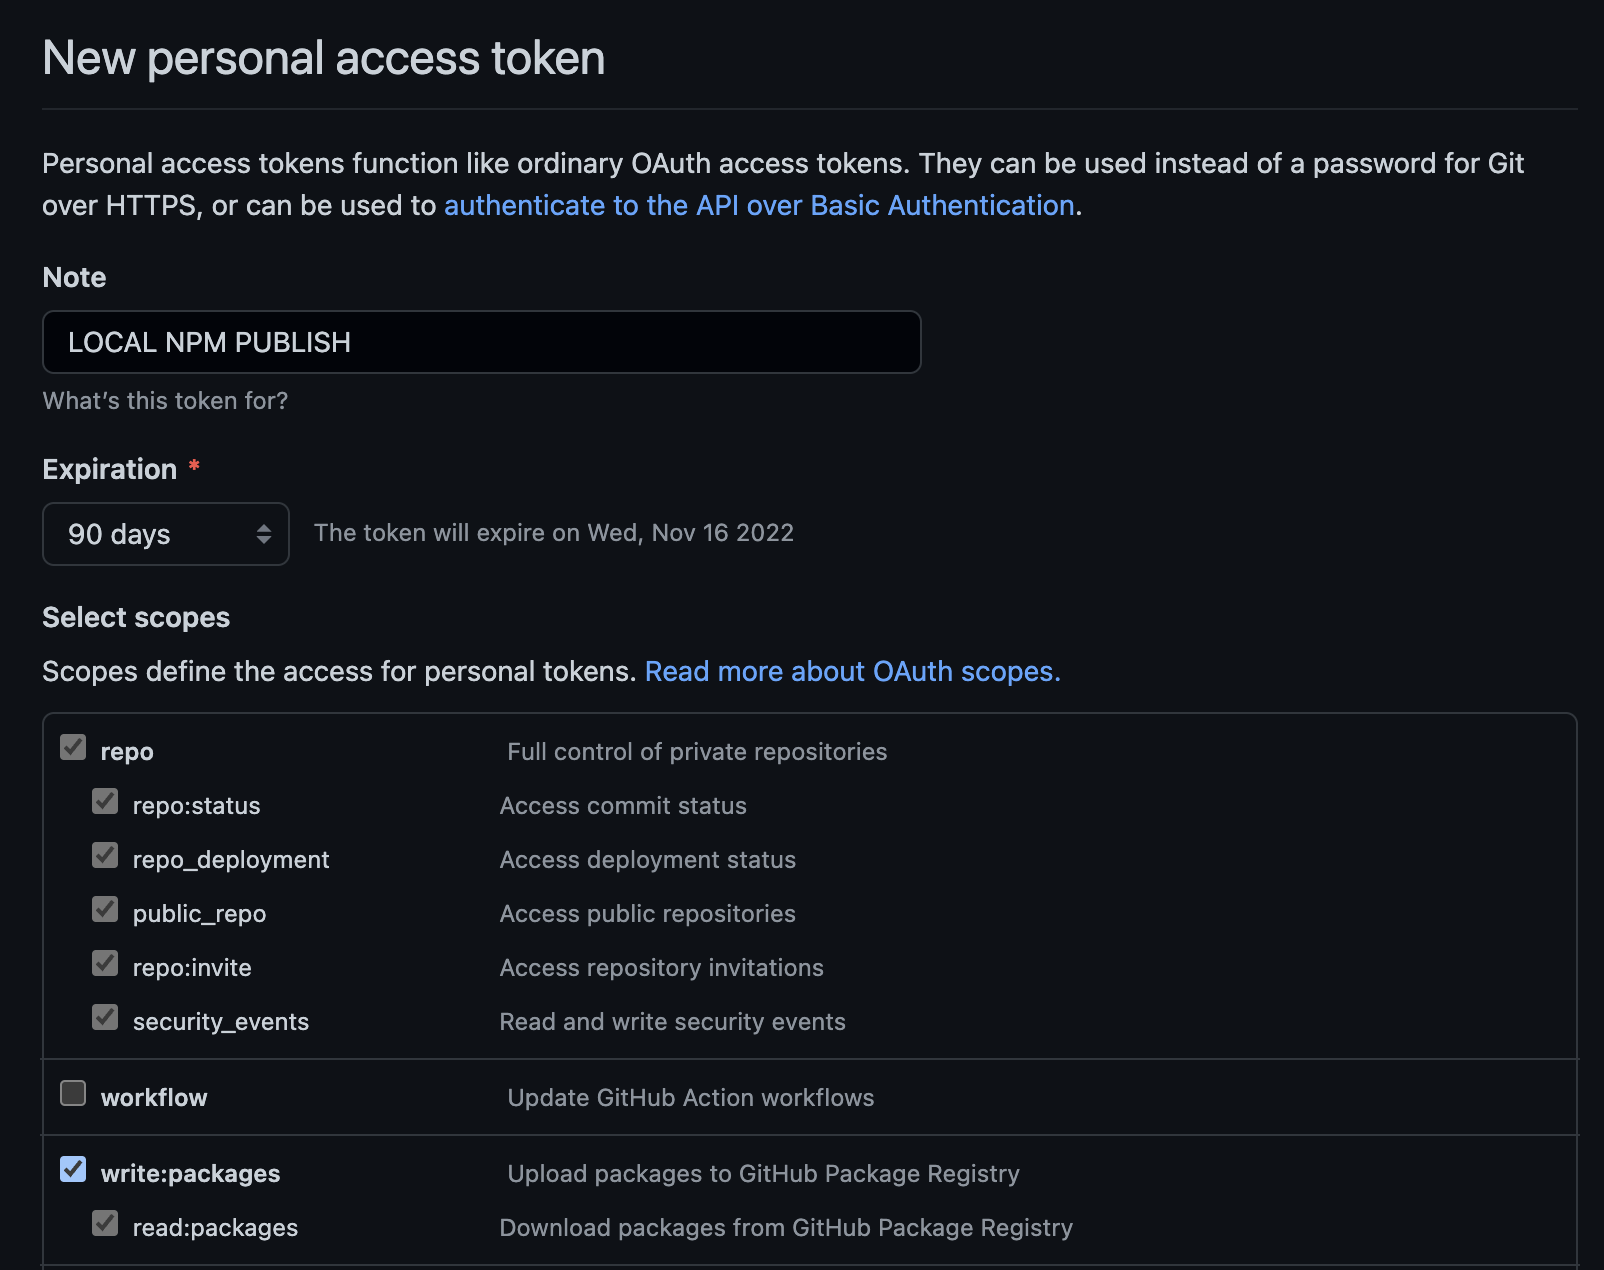
Task: Click the public_repo scope label
Action: 199,914
